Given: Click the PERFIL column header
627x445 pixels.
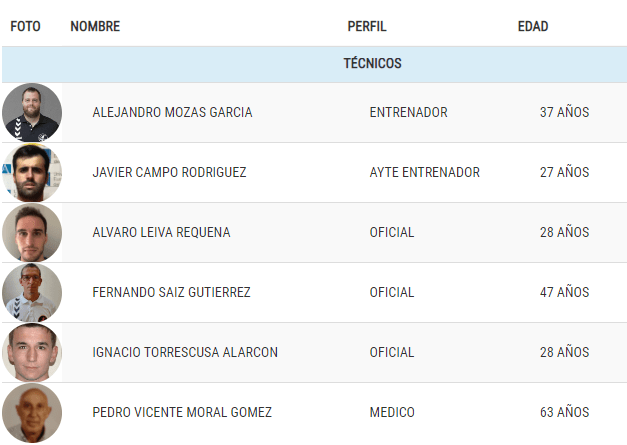Looking at the screenshot, I should click(367, 26).
